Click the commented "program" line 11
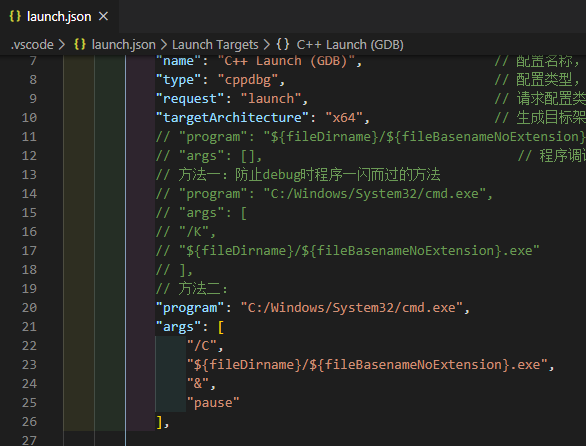Viewport: 586px width, 446px height. pos(370,137)
